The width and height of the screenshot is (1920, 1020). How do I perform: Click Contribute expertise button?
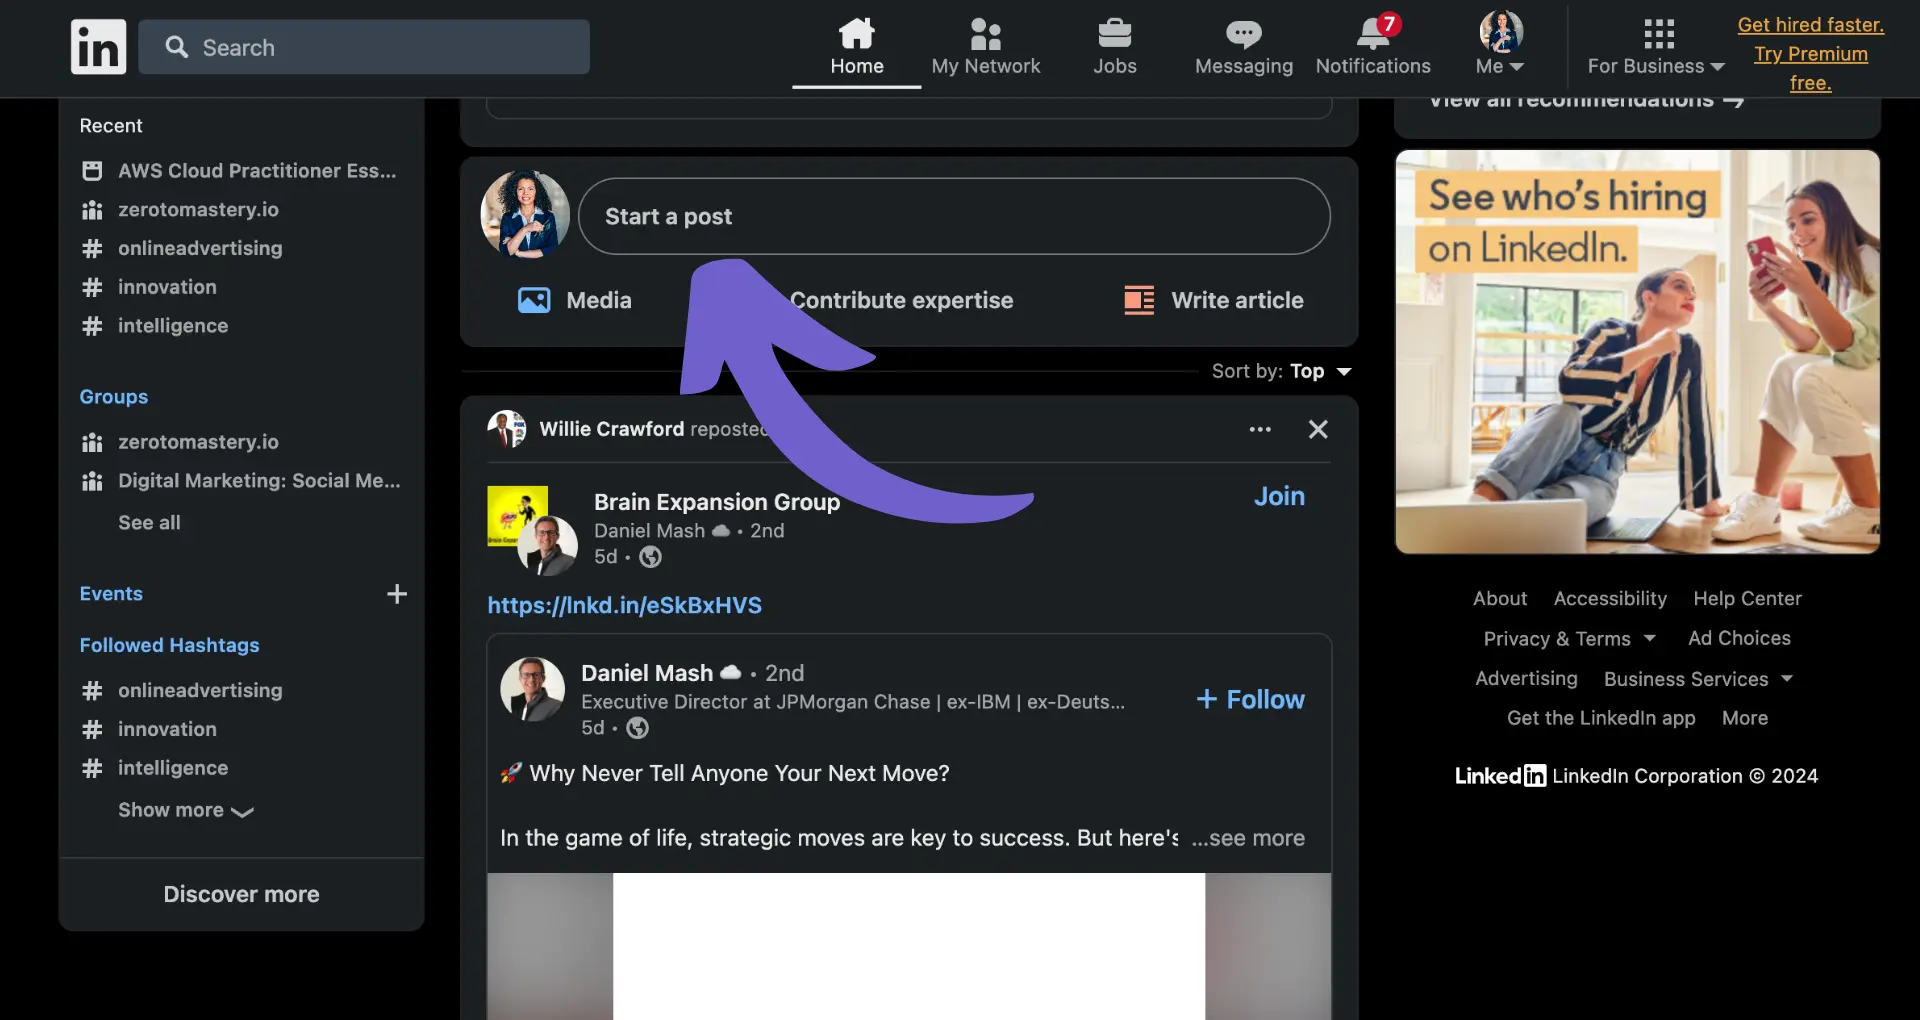[x=901, y=300]
